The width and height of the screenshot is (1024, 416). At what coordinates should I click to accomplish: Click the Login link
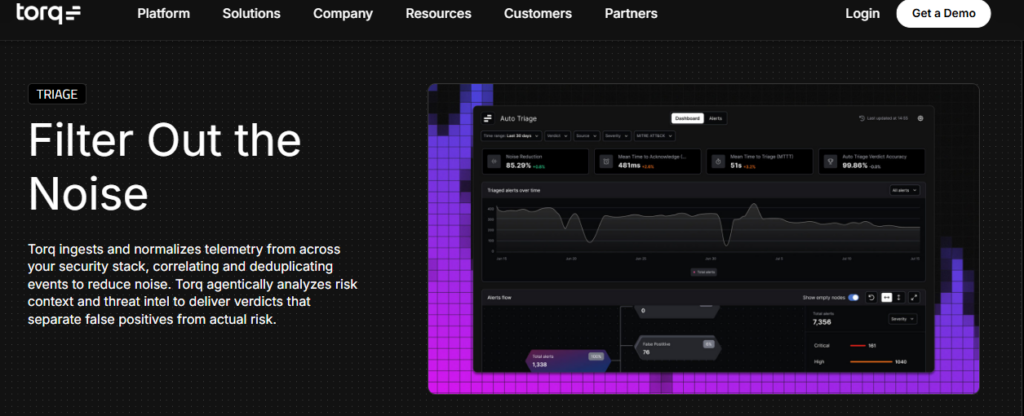pyautogui.click(x=862, y=13)
